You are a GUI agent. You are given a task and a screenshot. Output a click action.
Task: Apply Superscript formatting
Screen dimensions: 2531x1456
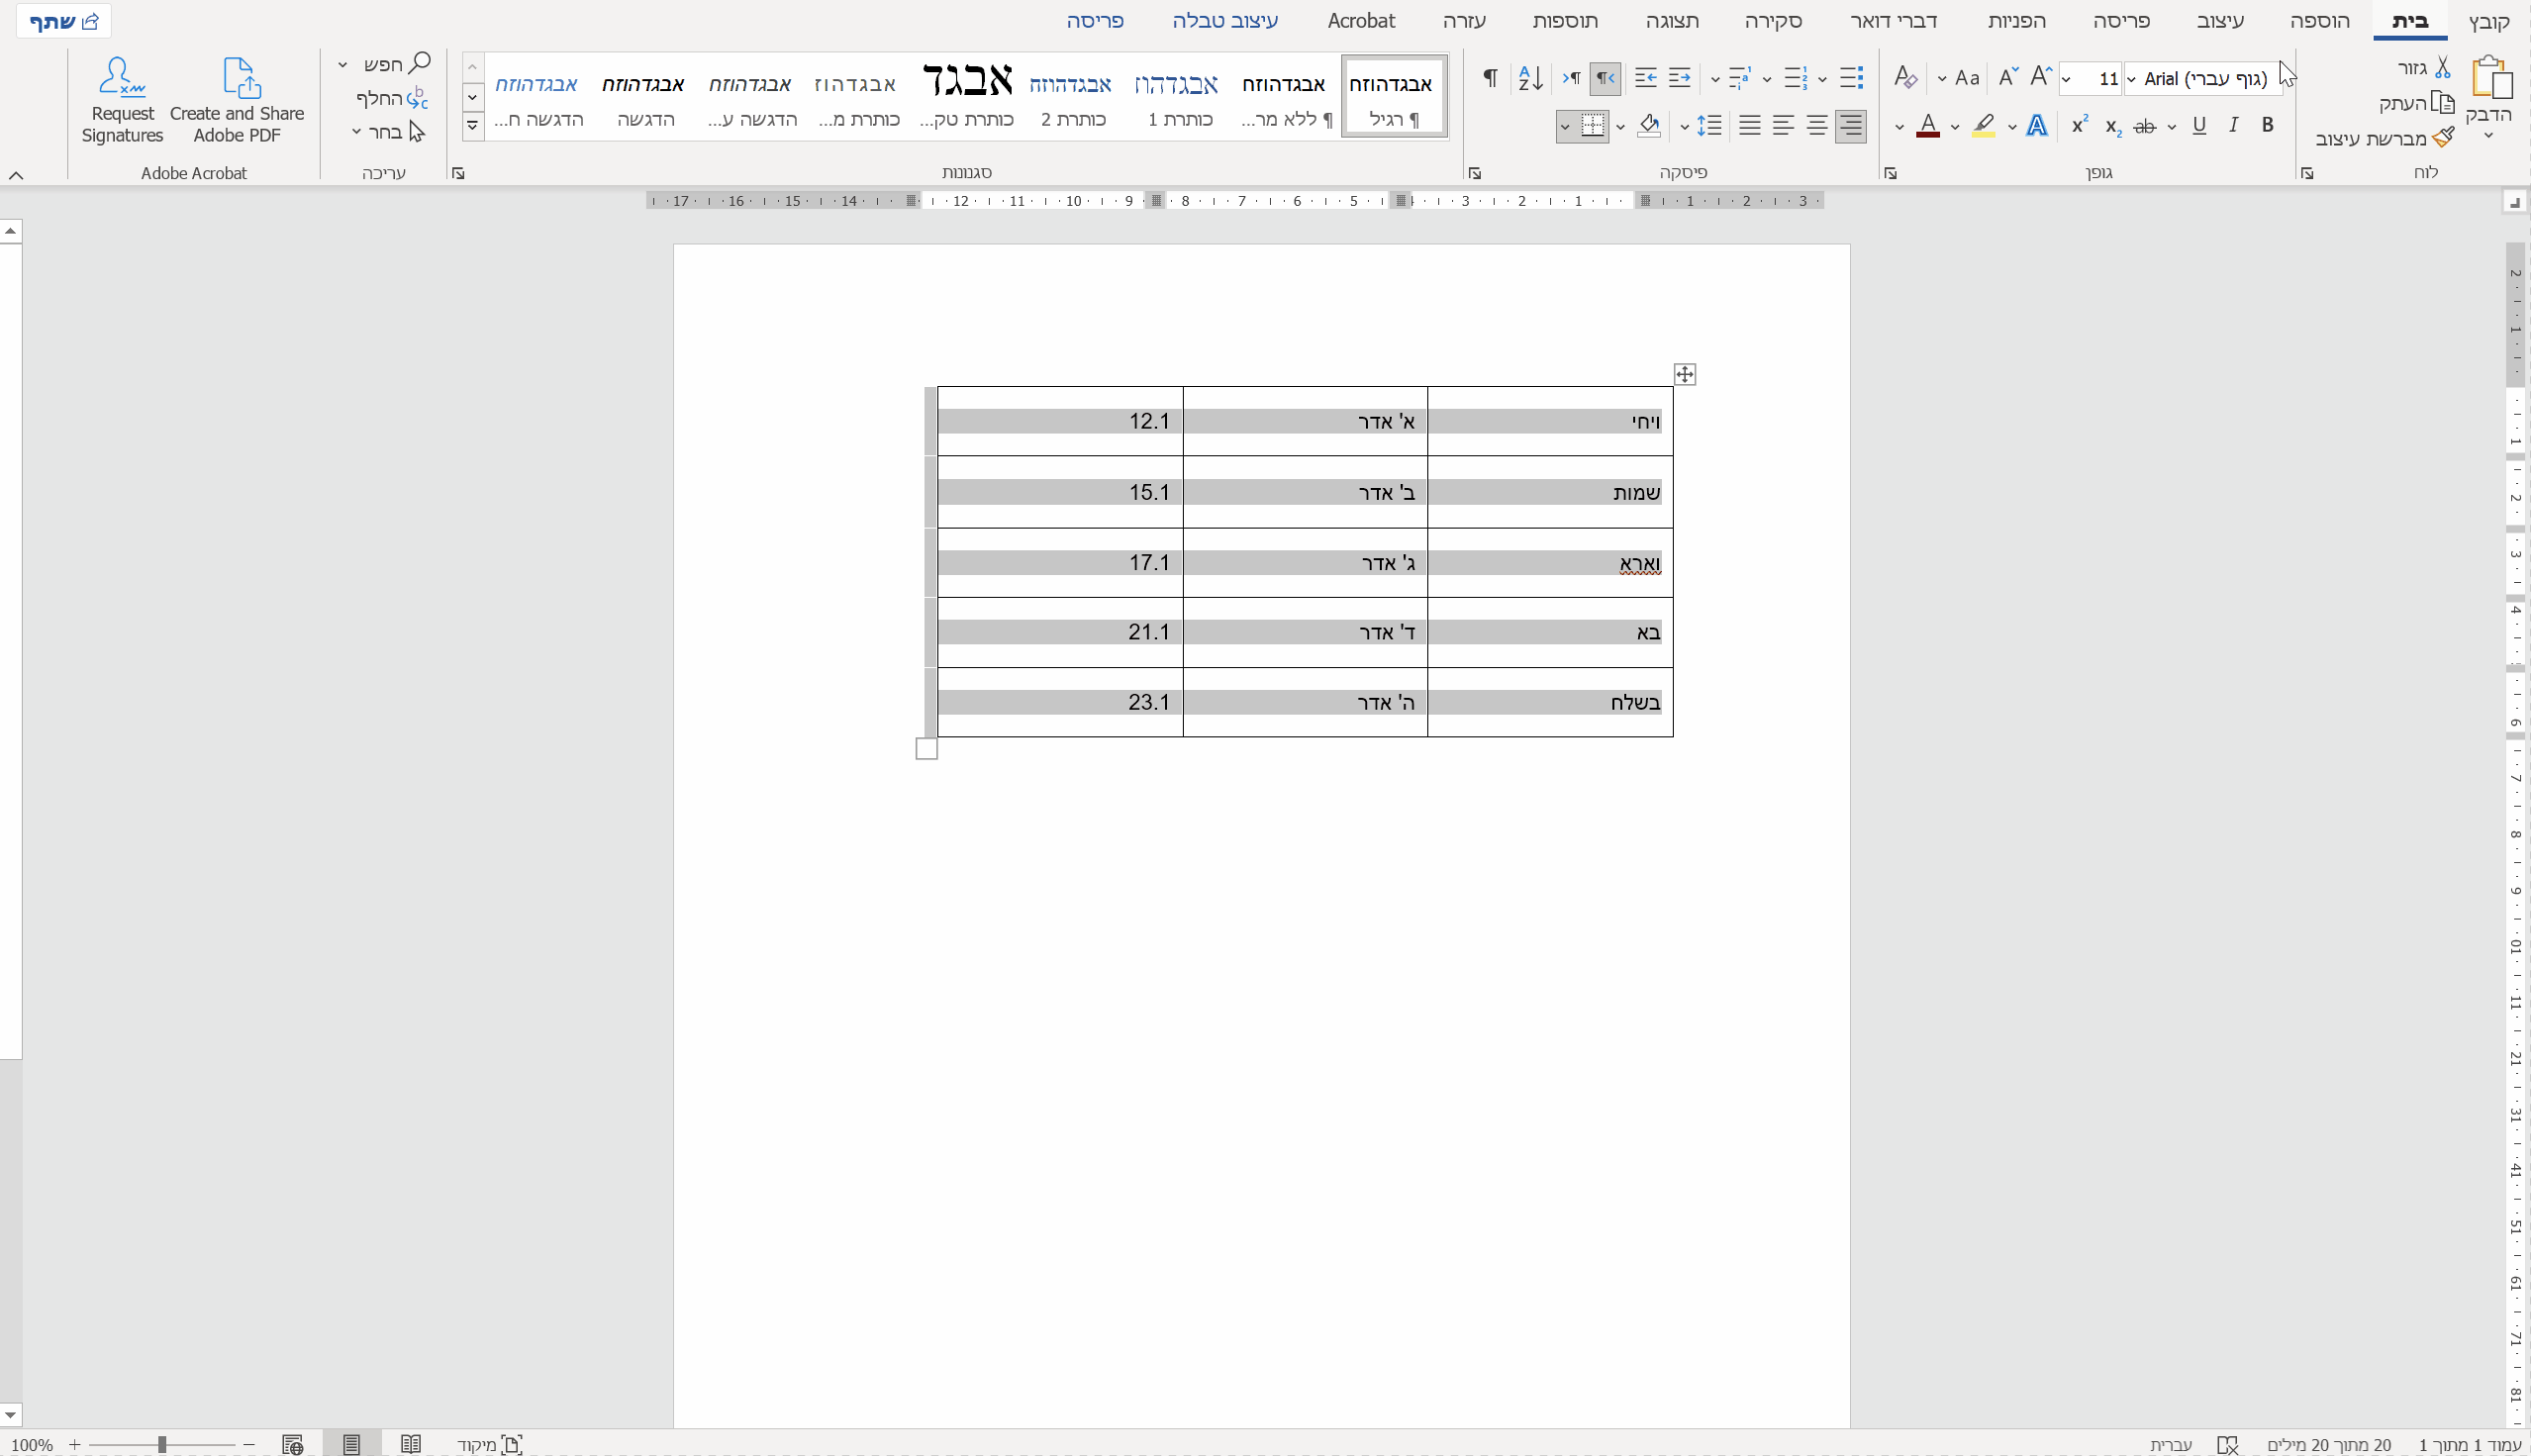(2079, 126)
